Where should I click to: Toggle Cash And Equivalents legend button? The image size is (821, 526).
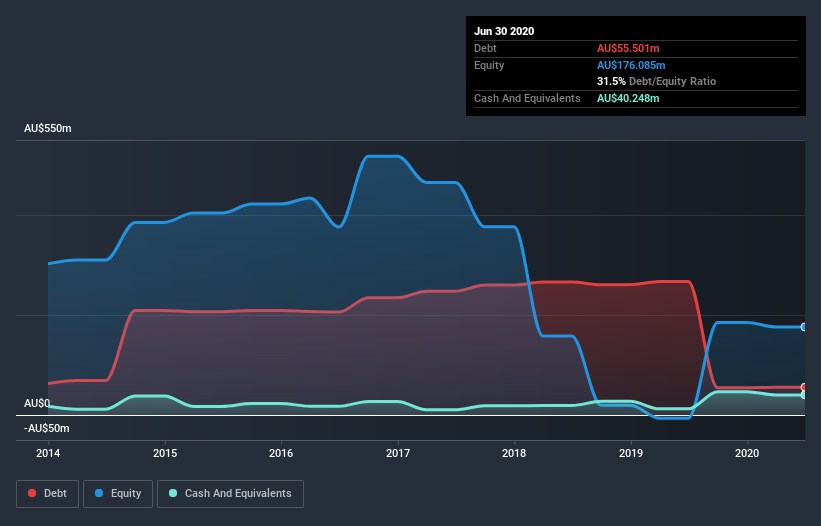pos(230,494)
